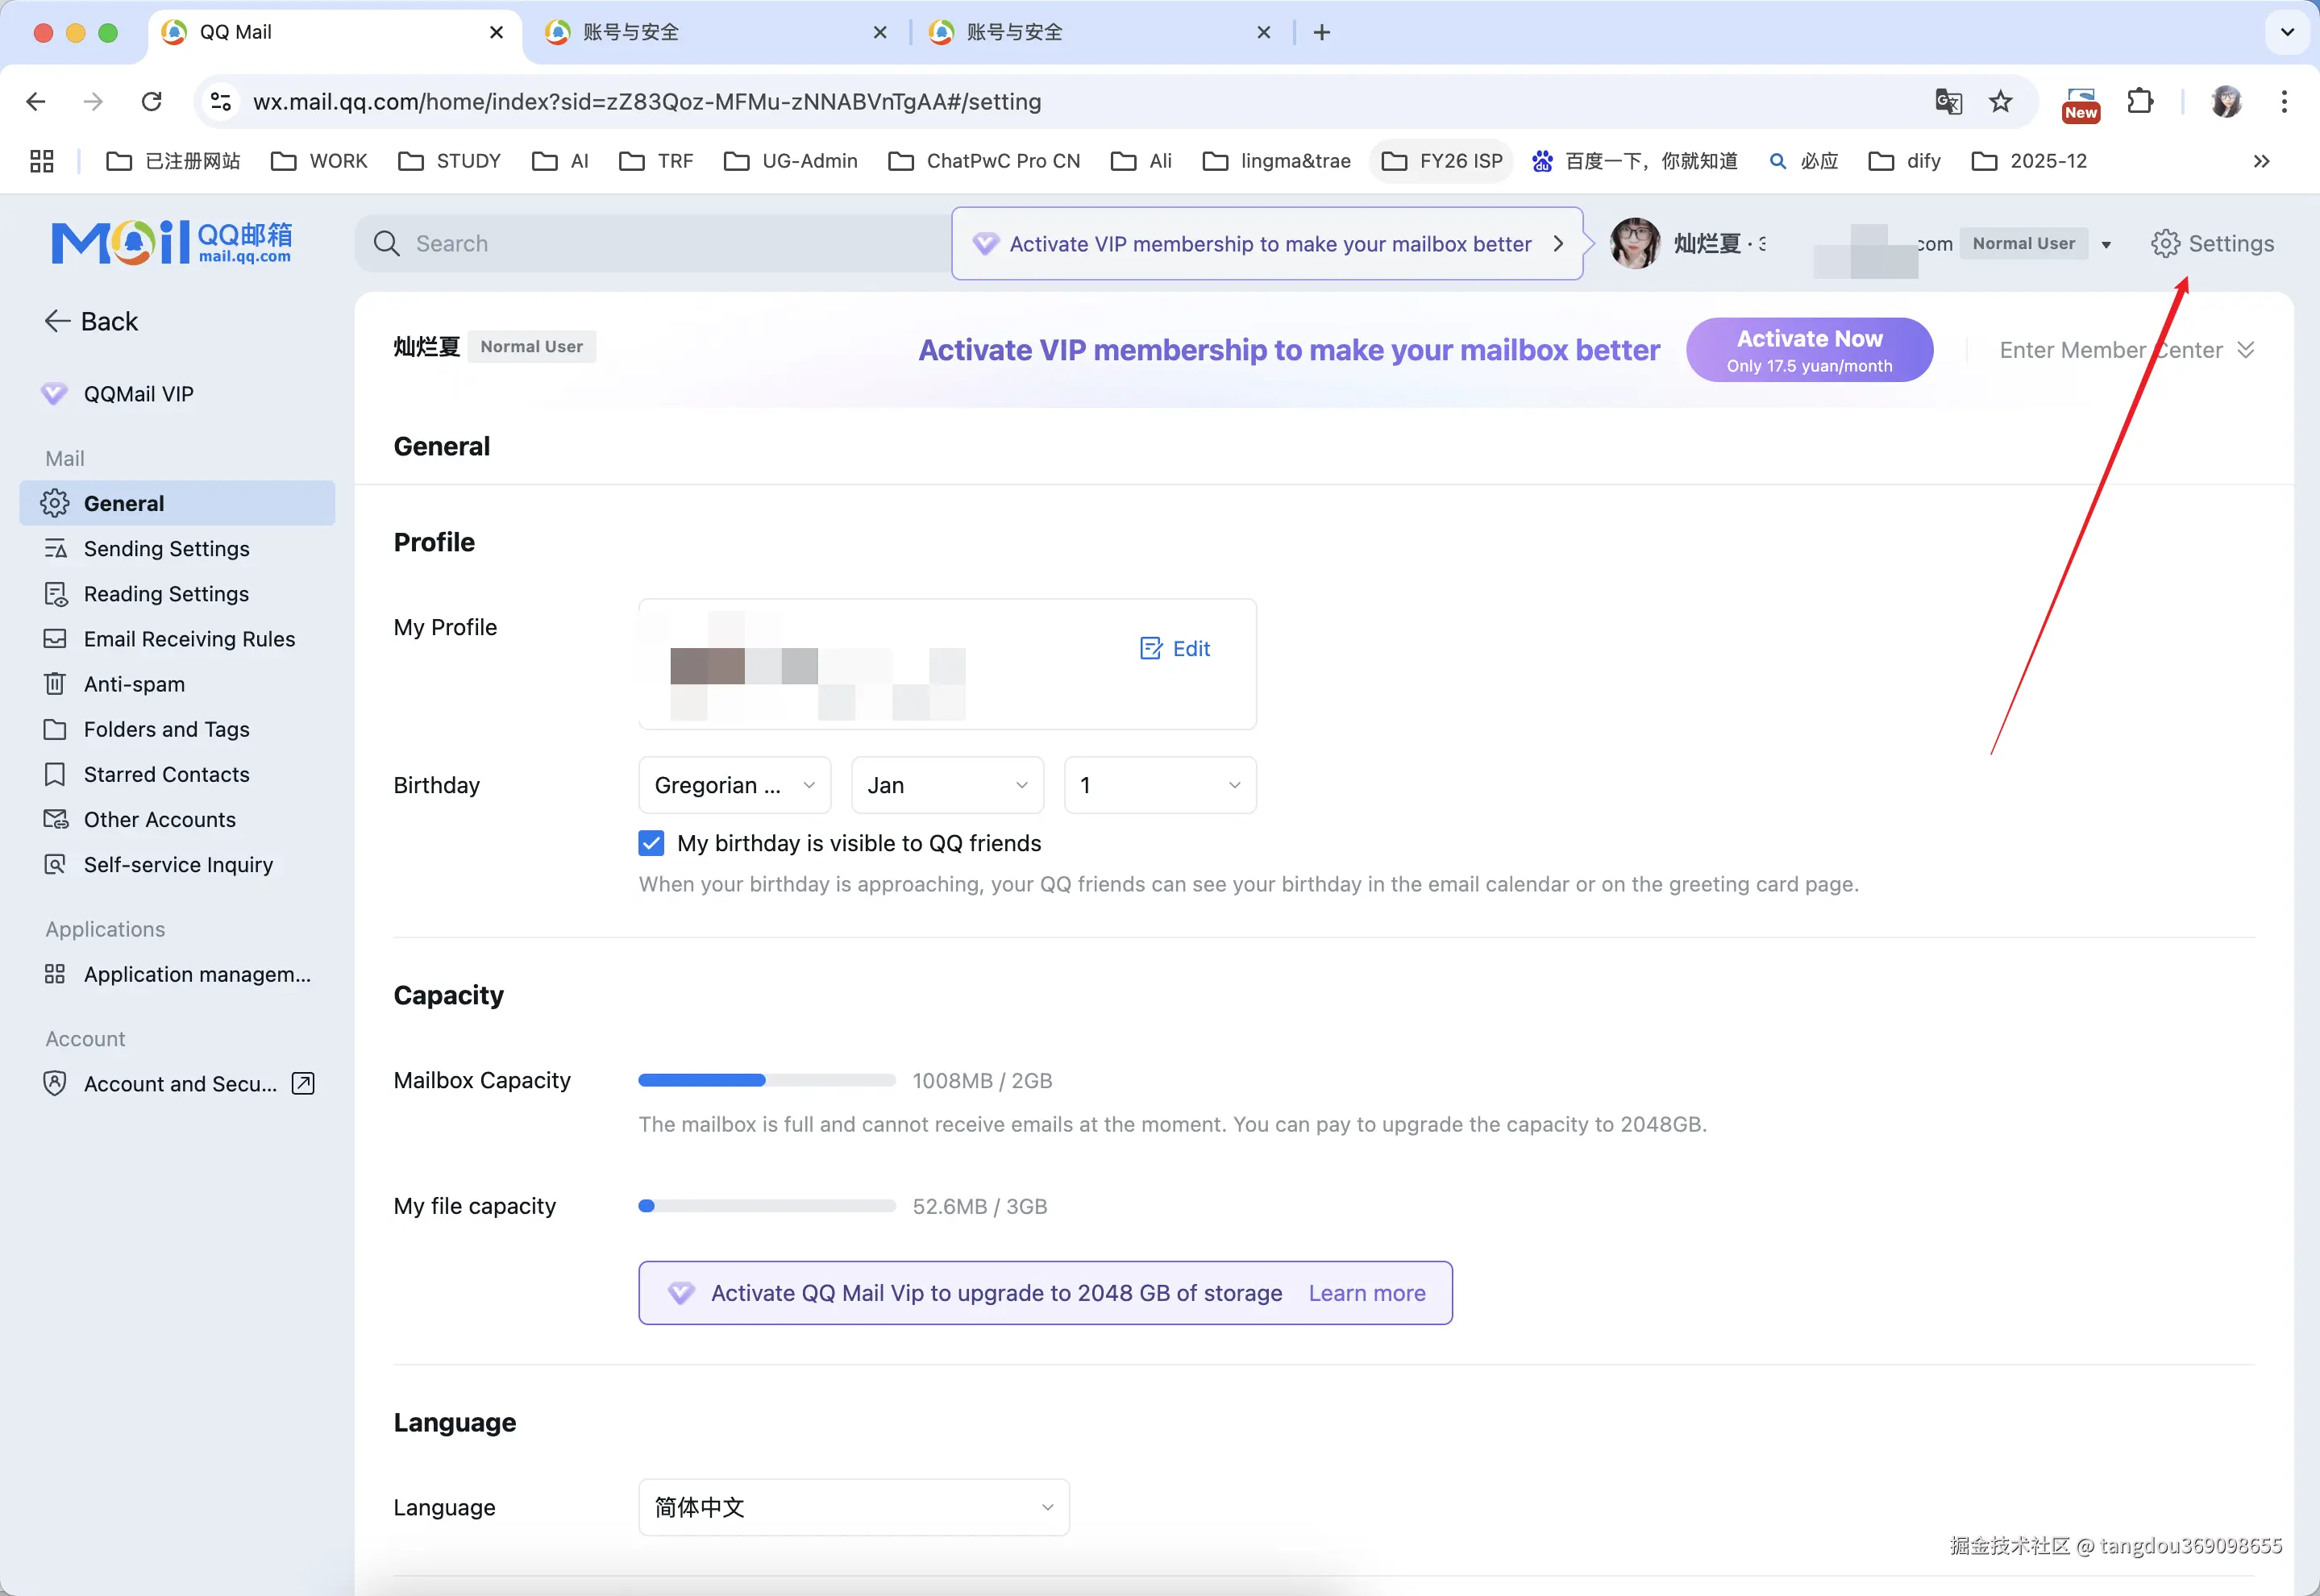This screenshot has width=2320, height=1596.
Task: Click the Edit profile pencil icon
Action: click(1151, 648)
